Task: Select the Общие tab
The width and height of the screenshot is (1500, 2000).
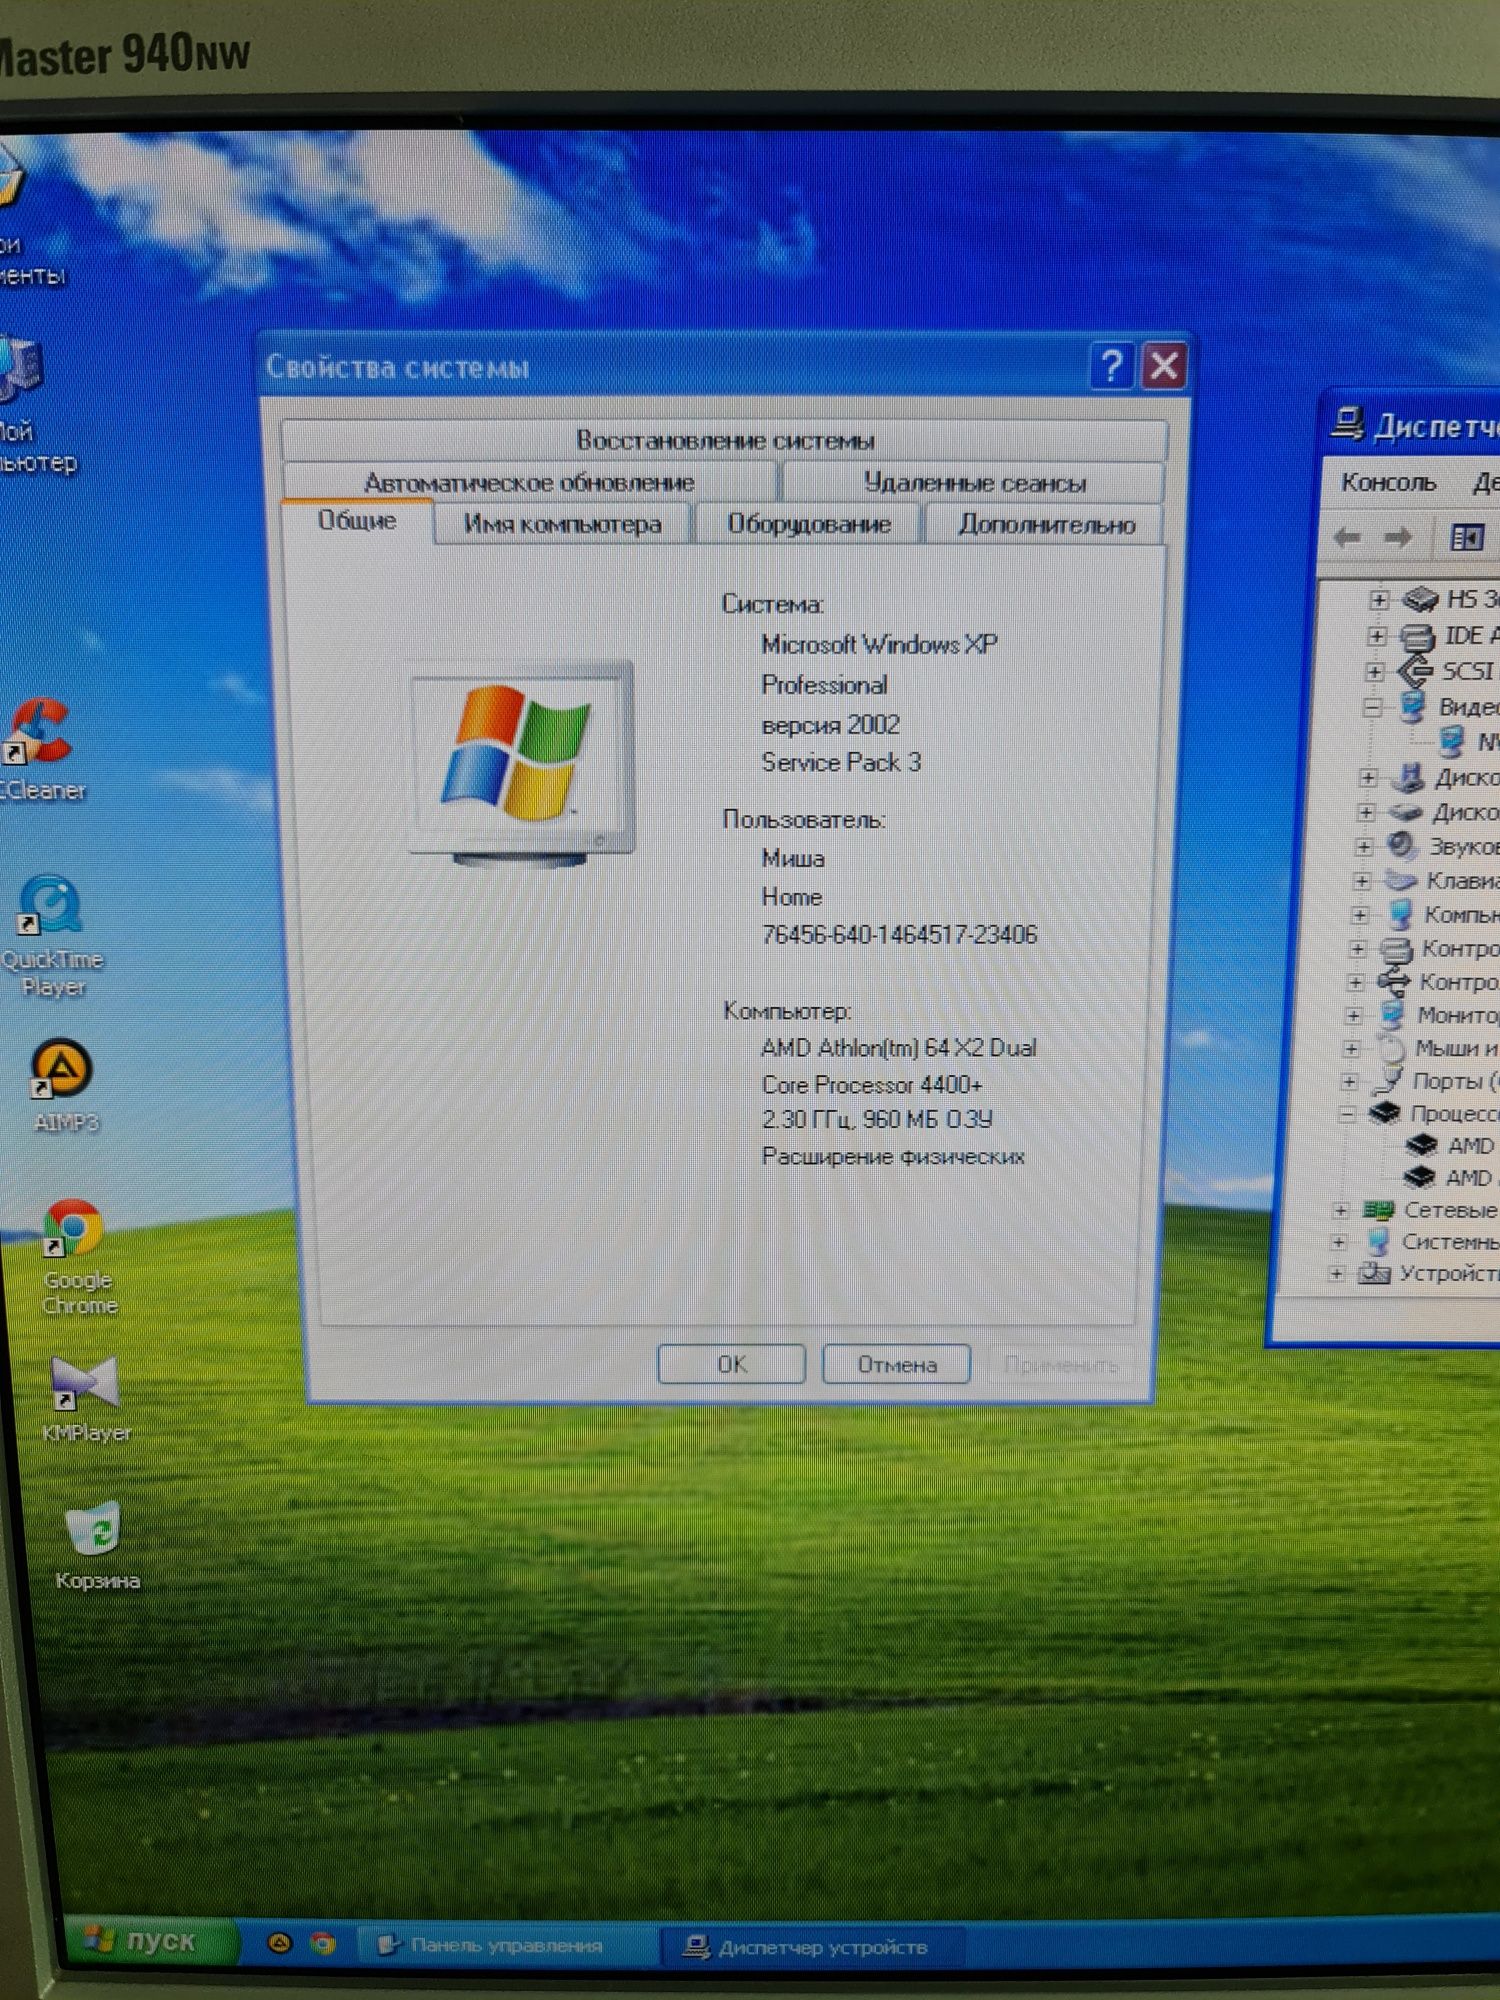Action: tap(357, 521)
